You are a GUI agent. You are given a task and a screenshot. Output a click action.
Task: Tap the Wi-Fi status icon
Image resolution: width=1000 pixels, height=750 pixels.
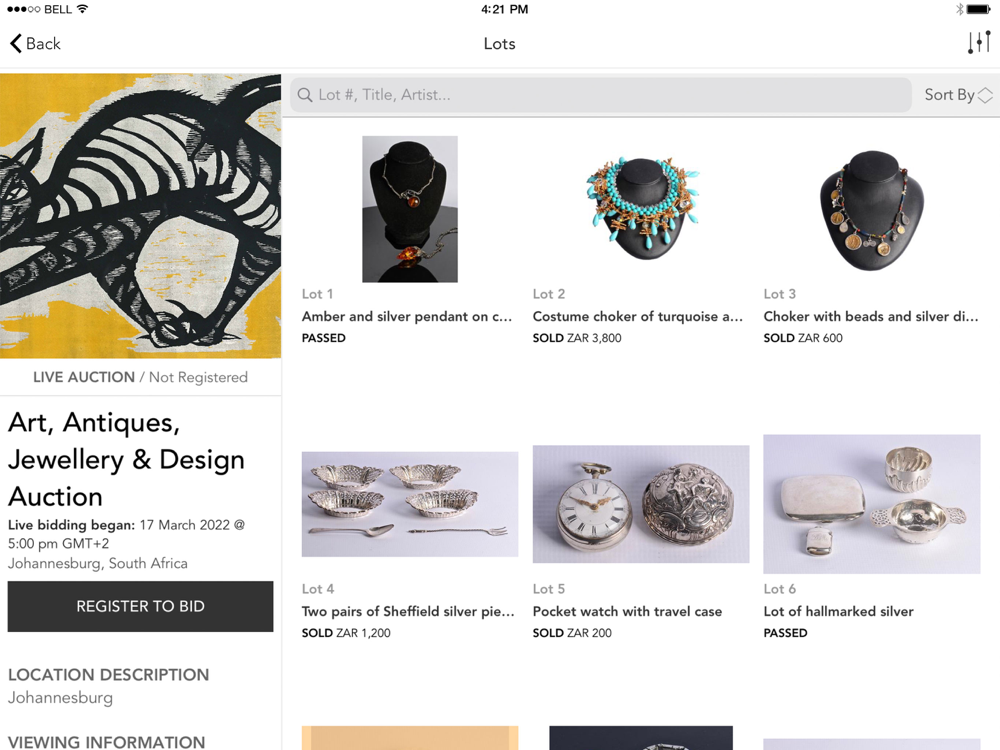point(82,9)
